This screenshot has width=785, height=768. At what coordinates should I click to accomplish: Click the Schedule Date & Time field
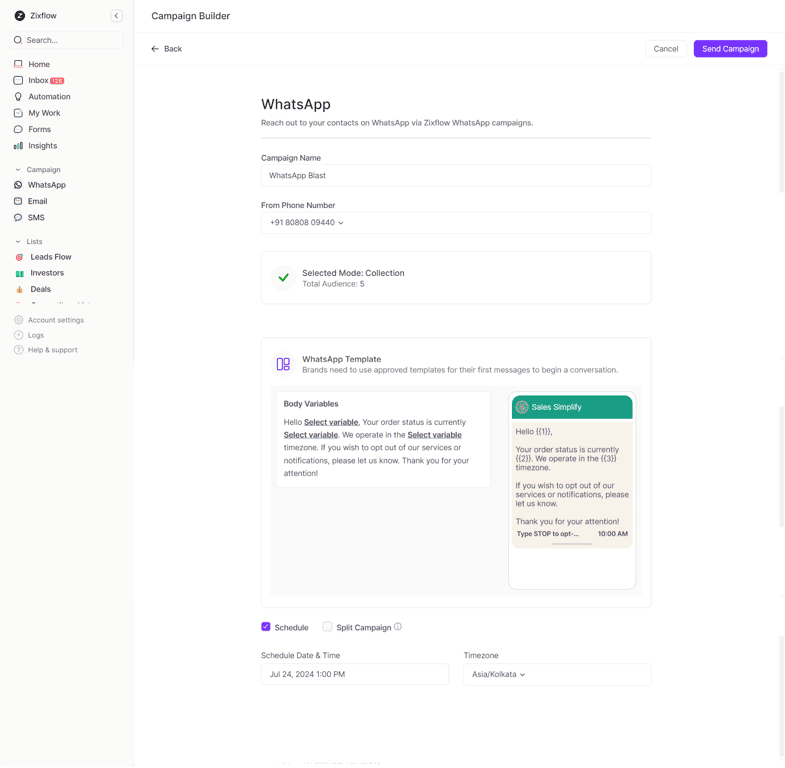click(x=355, y=674)
